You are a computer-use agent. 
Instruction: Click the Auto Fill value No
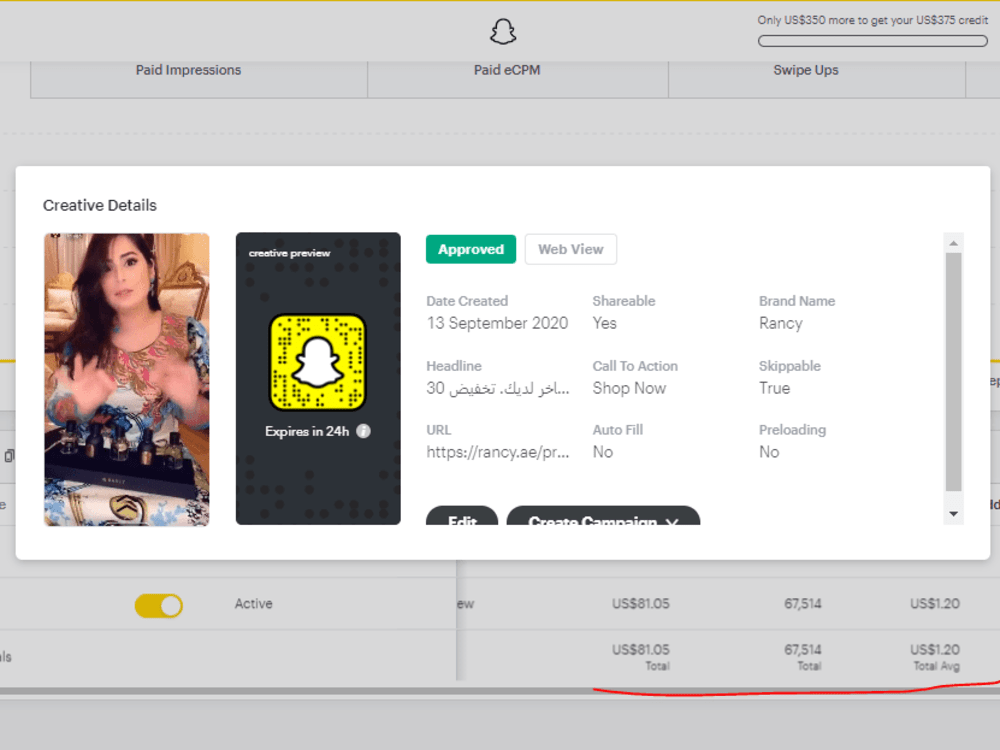[603, 452]
